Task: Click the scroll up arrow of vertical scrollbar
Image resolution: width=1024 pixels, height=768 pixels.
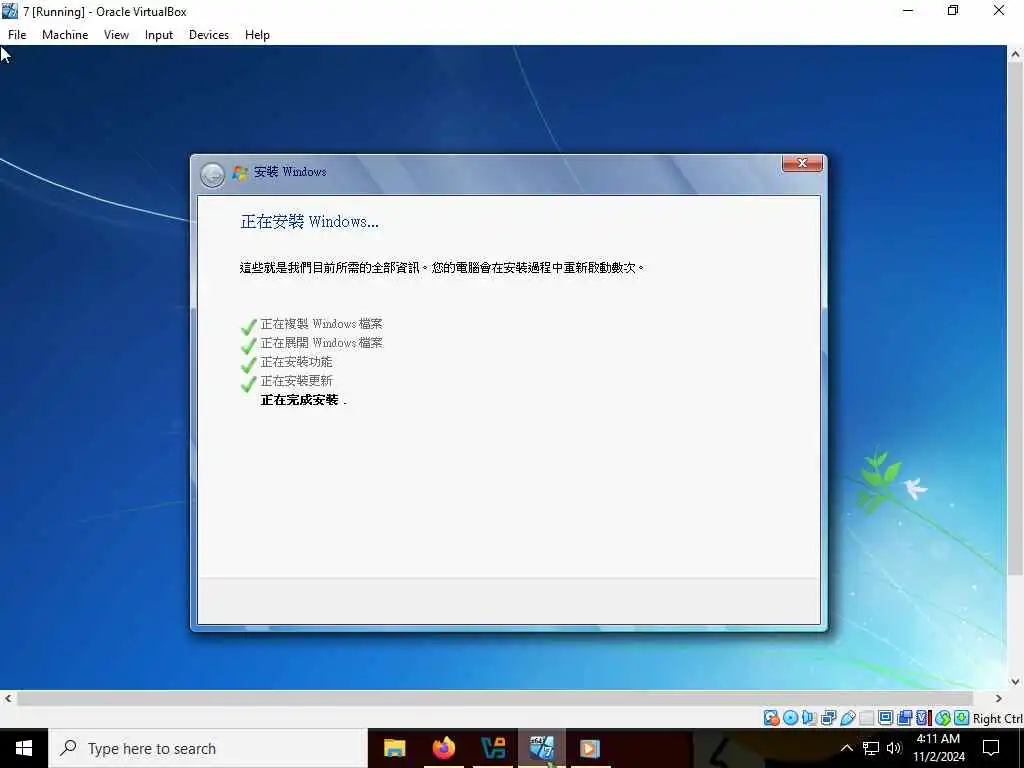Action: (x=1015, y=55)
